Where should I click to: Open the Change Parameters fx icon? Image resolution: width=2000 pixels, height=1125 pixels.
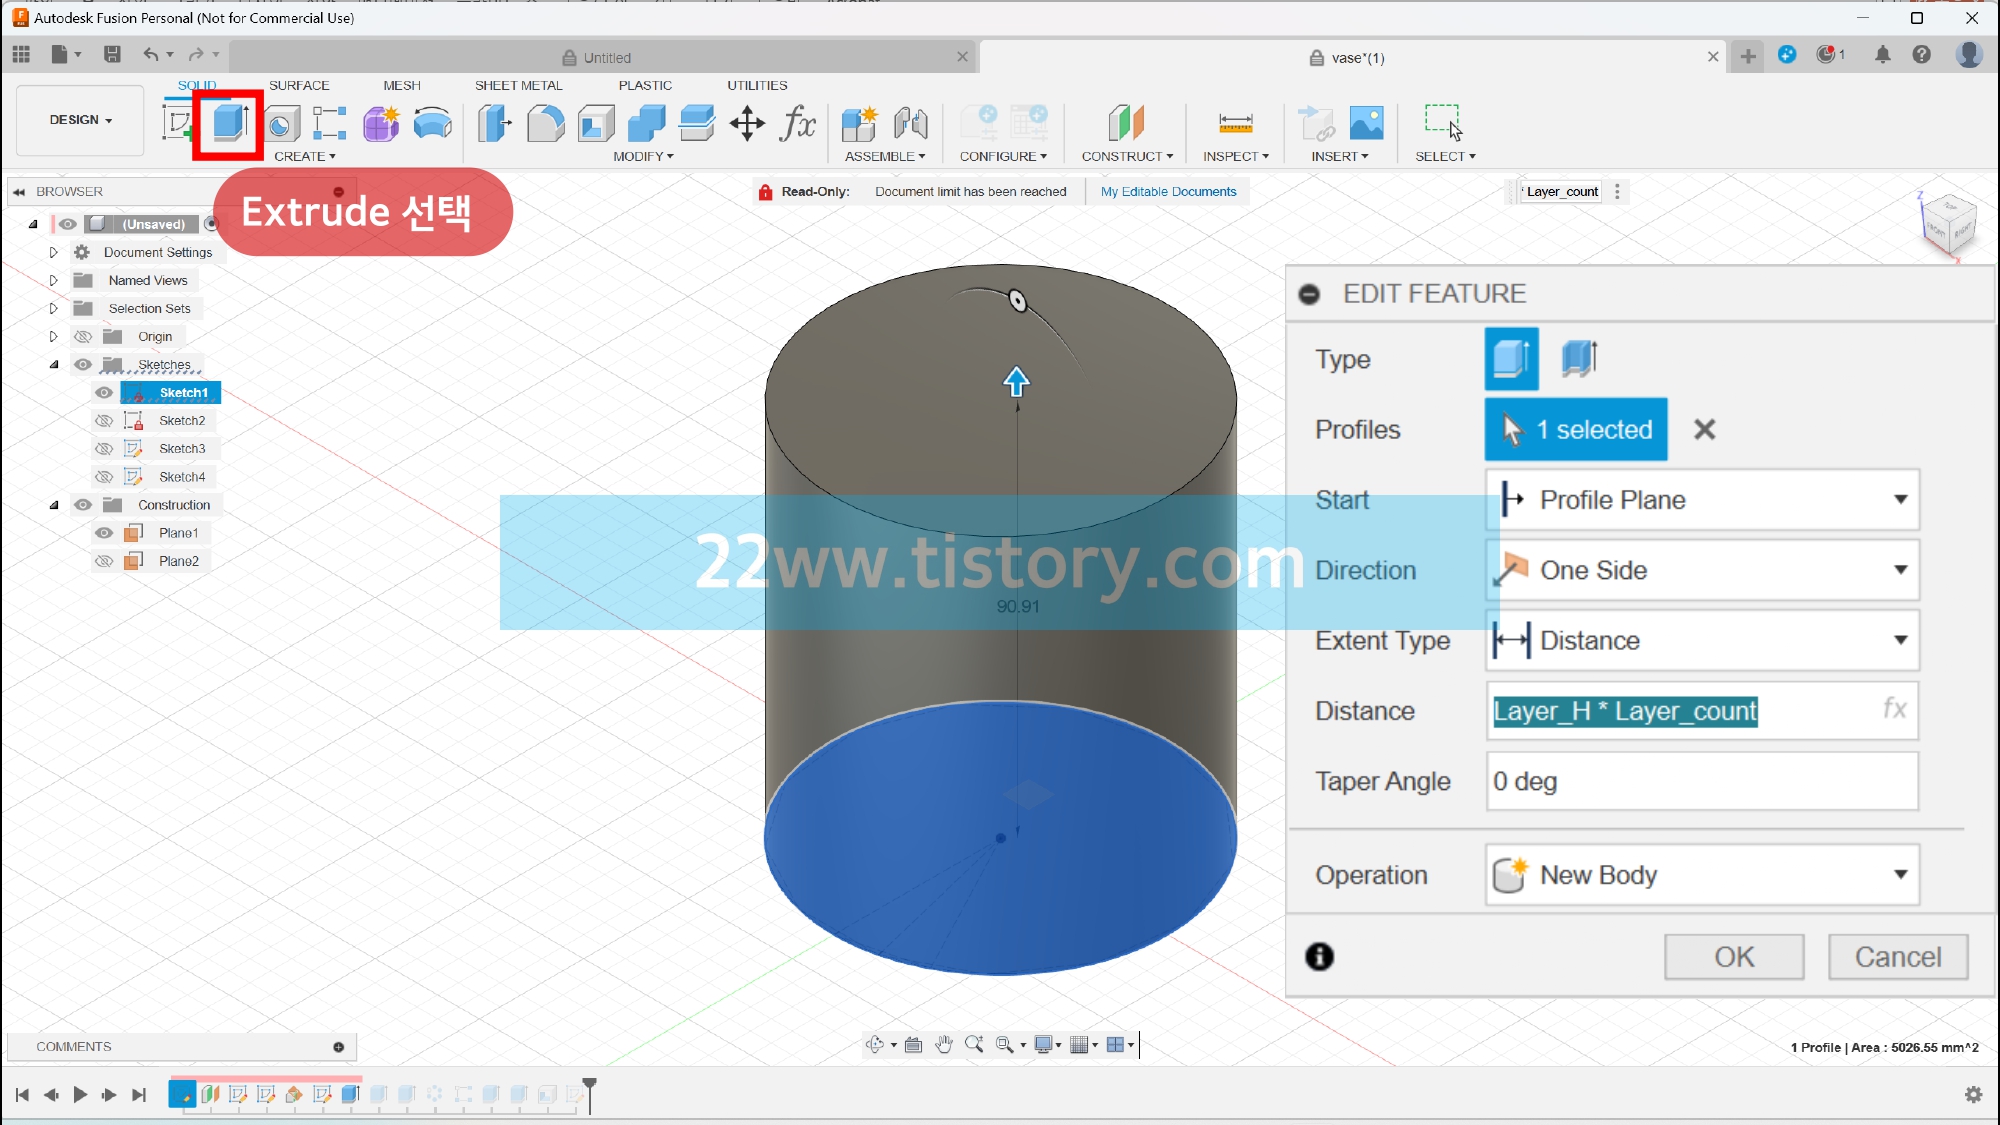(x=798, y=124)
